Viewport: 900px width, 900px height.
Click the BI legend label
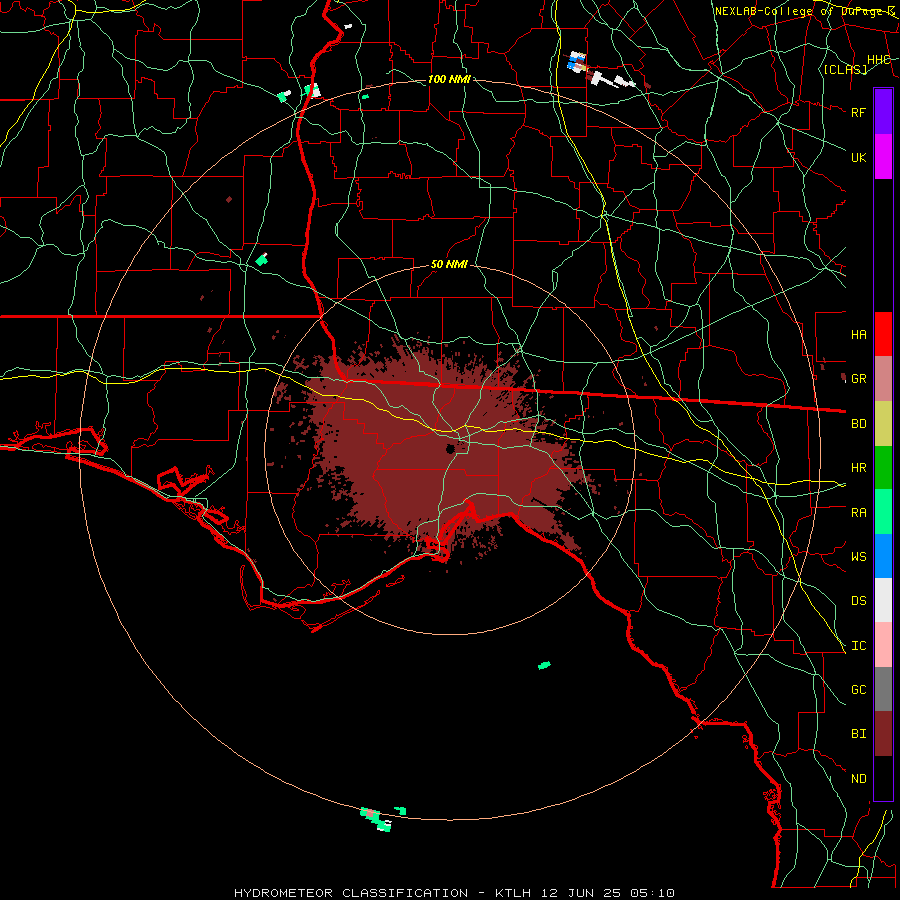(859, 734)
